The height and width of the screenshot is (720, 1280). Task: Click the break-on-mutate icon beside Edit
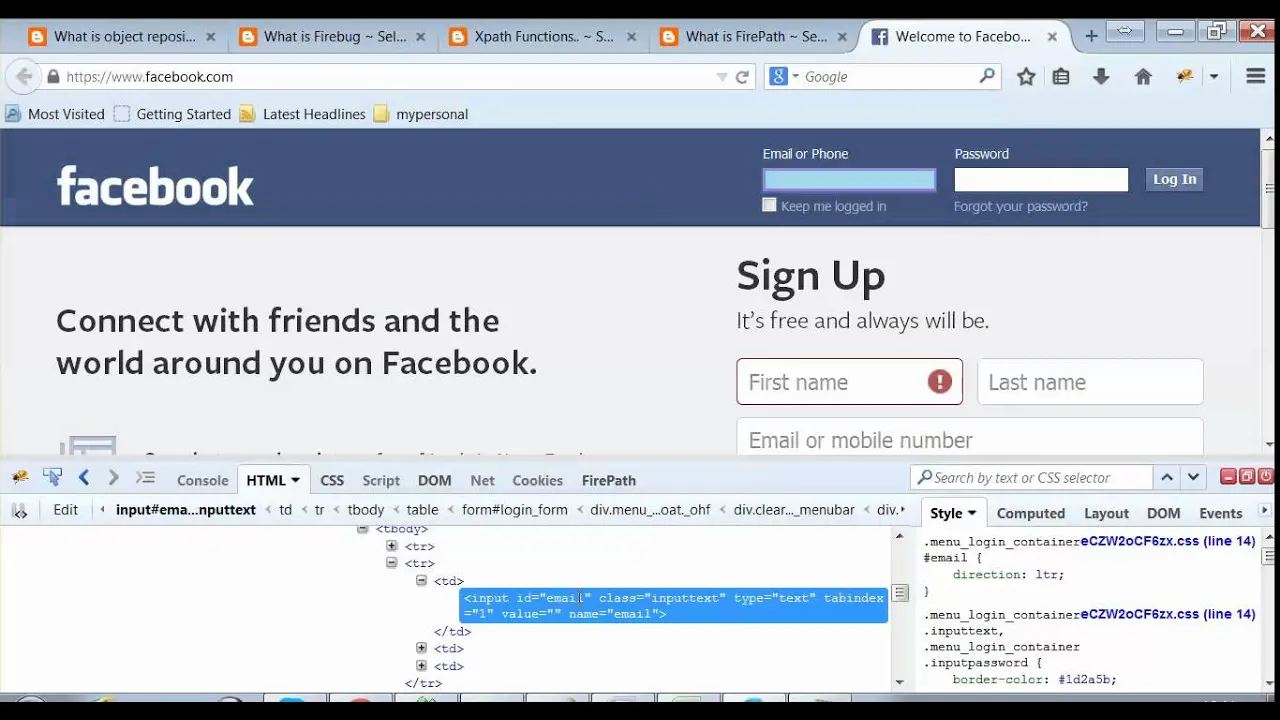pos(20,511)
